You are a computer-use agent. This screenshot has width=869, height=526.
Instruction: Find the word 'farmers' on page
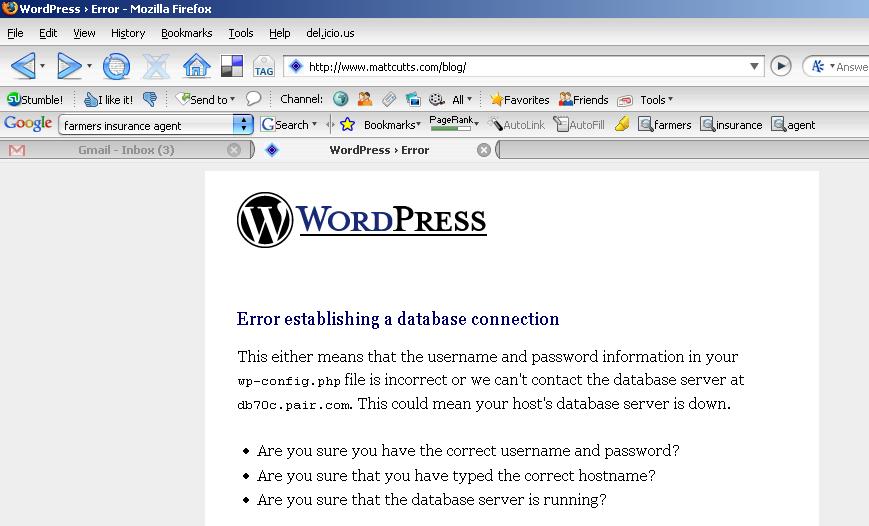[x=665, y=125]
